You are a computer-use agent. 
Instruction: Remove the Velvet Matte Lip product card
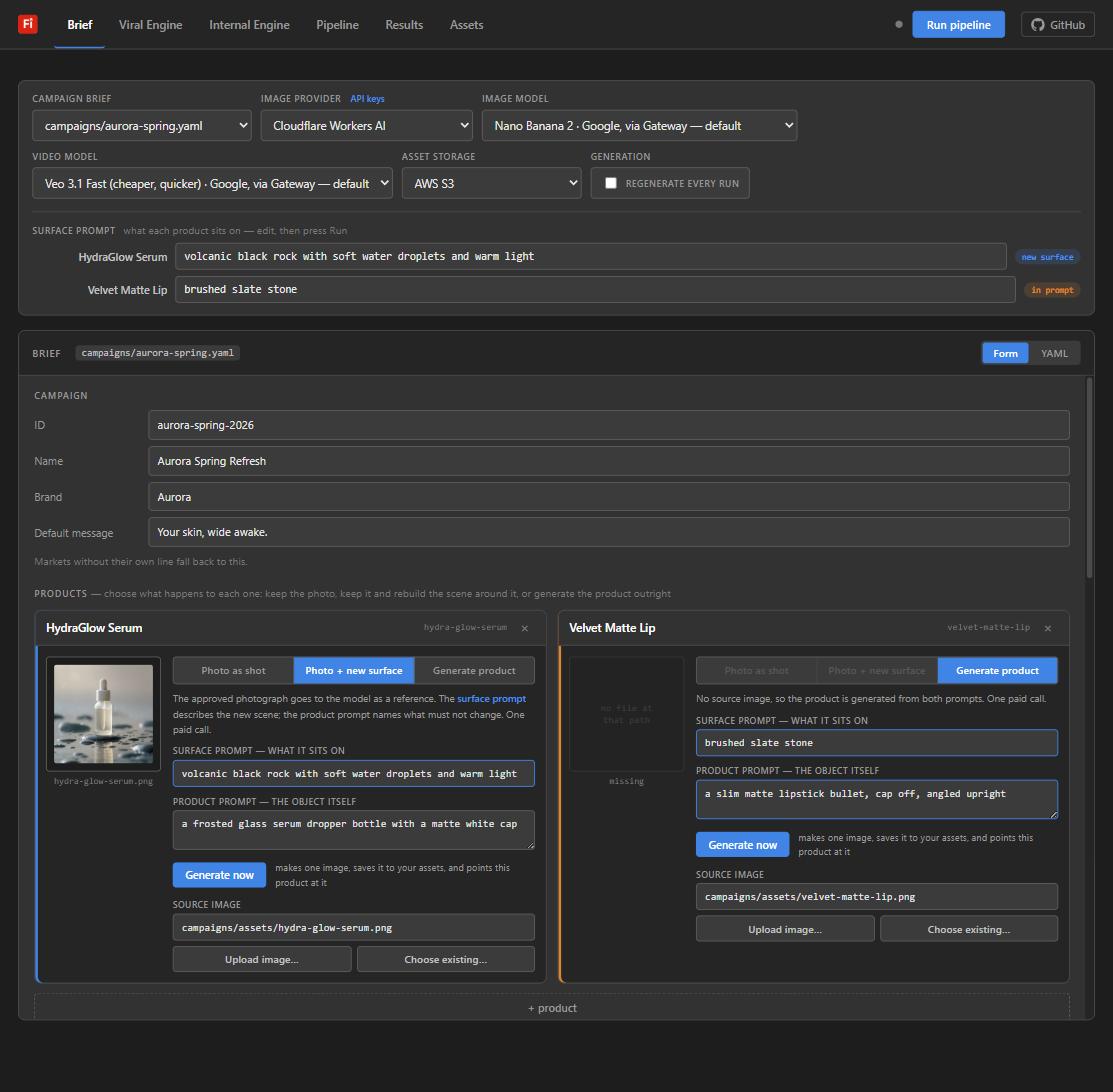1048,628
